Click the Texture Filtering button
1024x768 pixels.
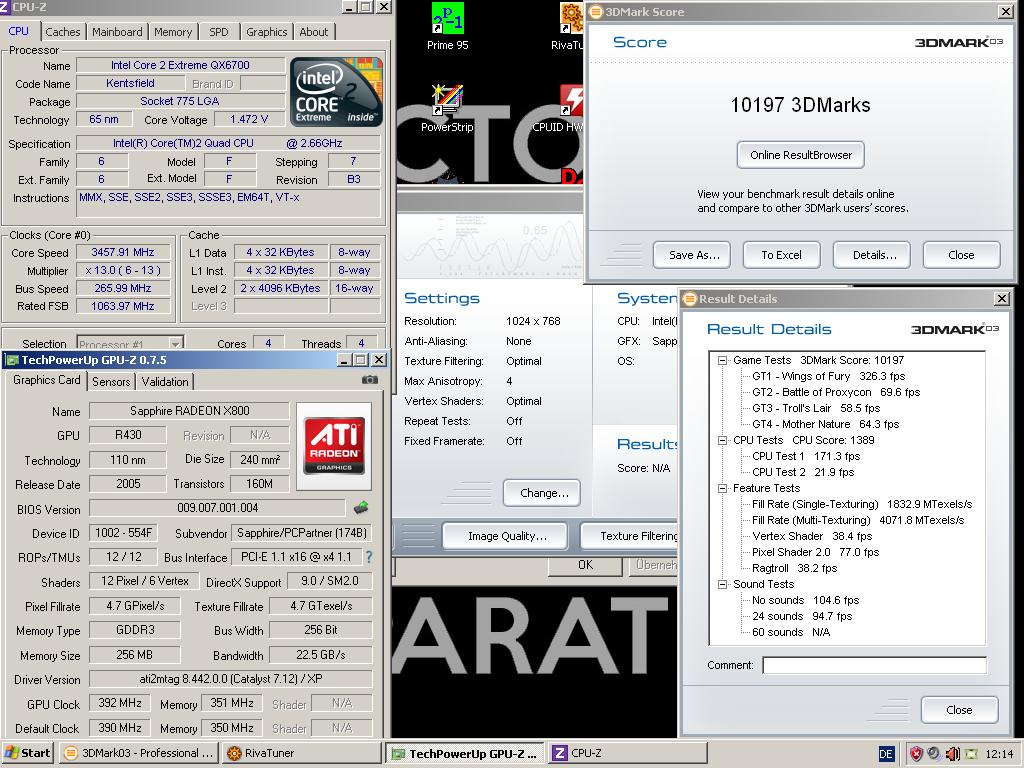coord(630,536)
